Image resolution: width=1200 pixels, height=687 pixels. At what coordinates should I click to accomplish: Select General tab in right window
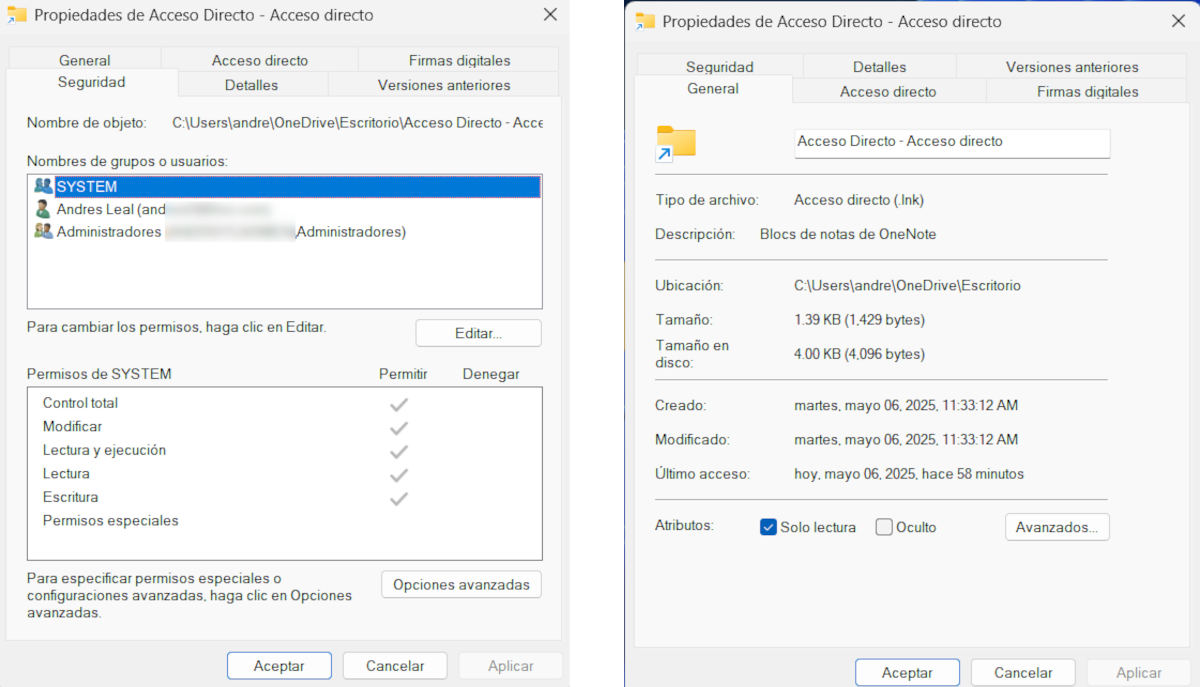713,89
